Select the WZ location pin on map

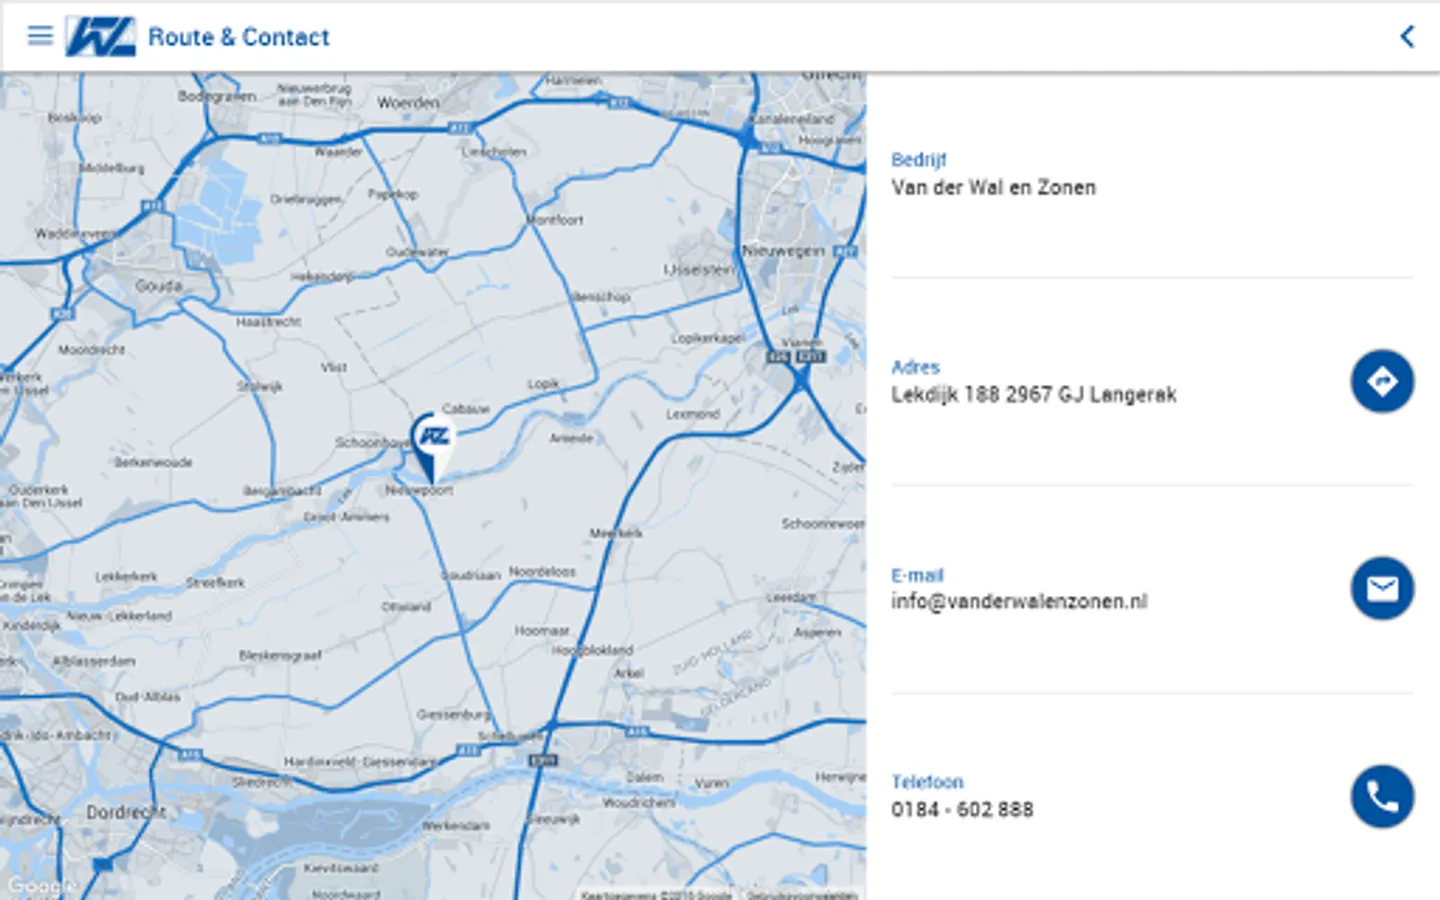pyautogui.click(x=433, y=447)
